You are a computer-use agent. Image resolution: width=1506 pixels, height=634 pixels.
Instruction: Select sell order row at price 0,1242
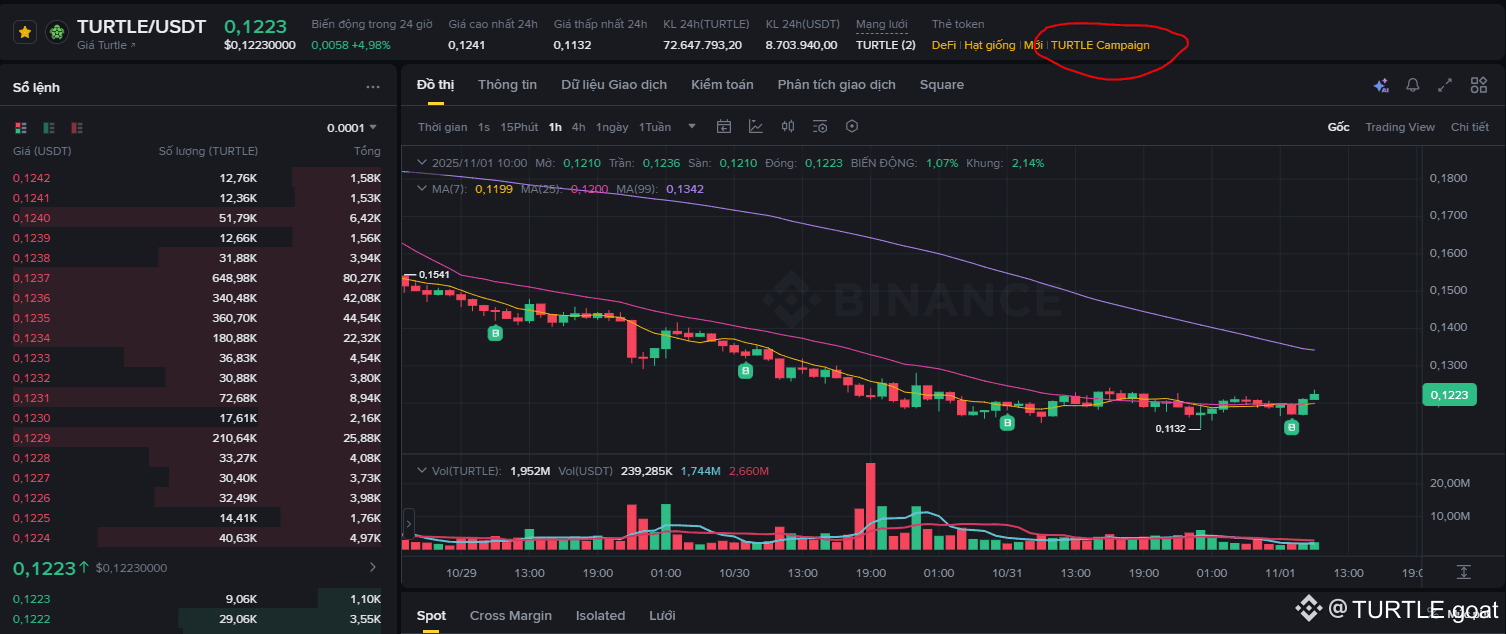click(x=197, y=178)
